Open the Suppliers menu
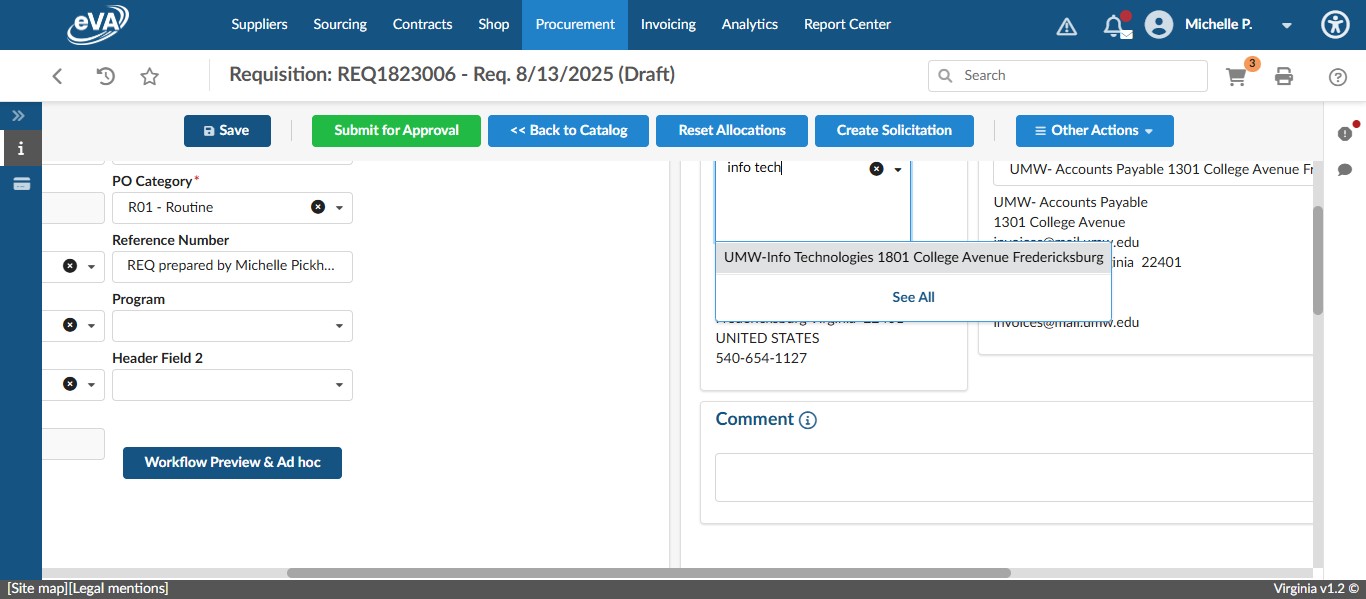1366x599 pixels. pos(259,25)
